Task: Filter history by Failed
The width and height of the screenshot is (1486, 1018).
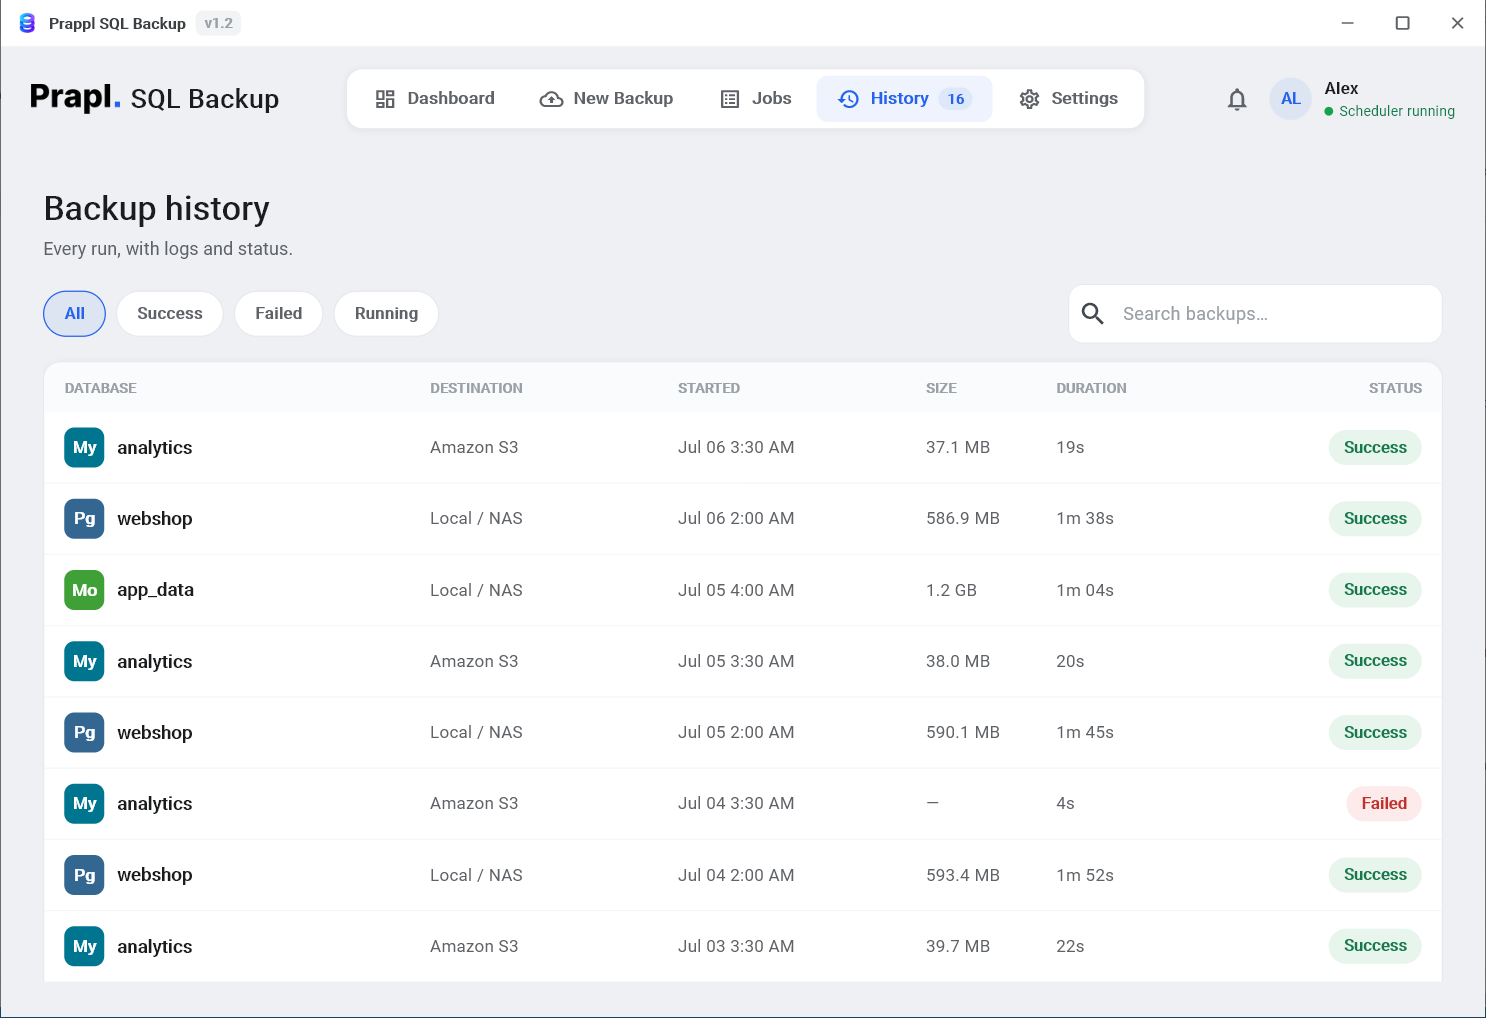Action: coord(278,314)
